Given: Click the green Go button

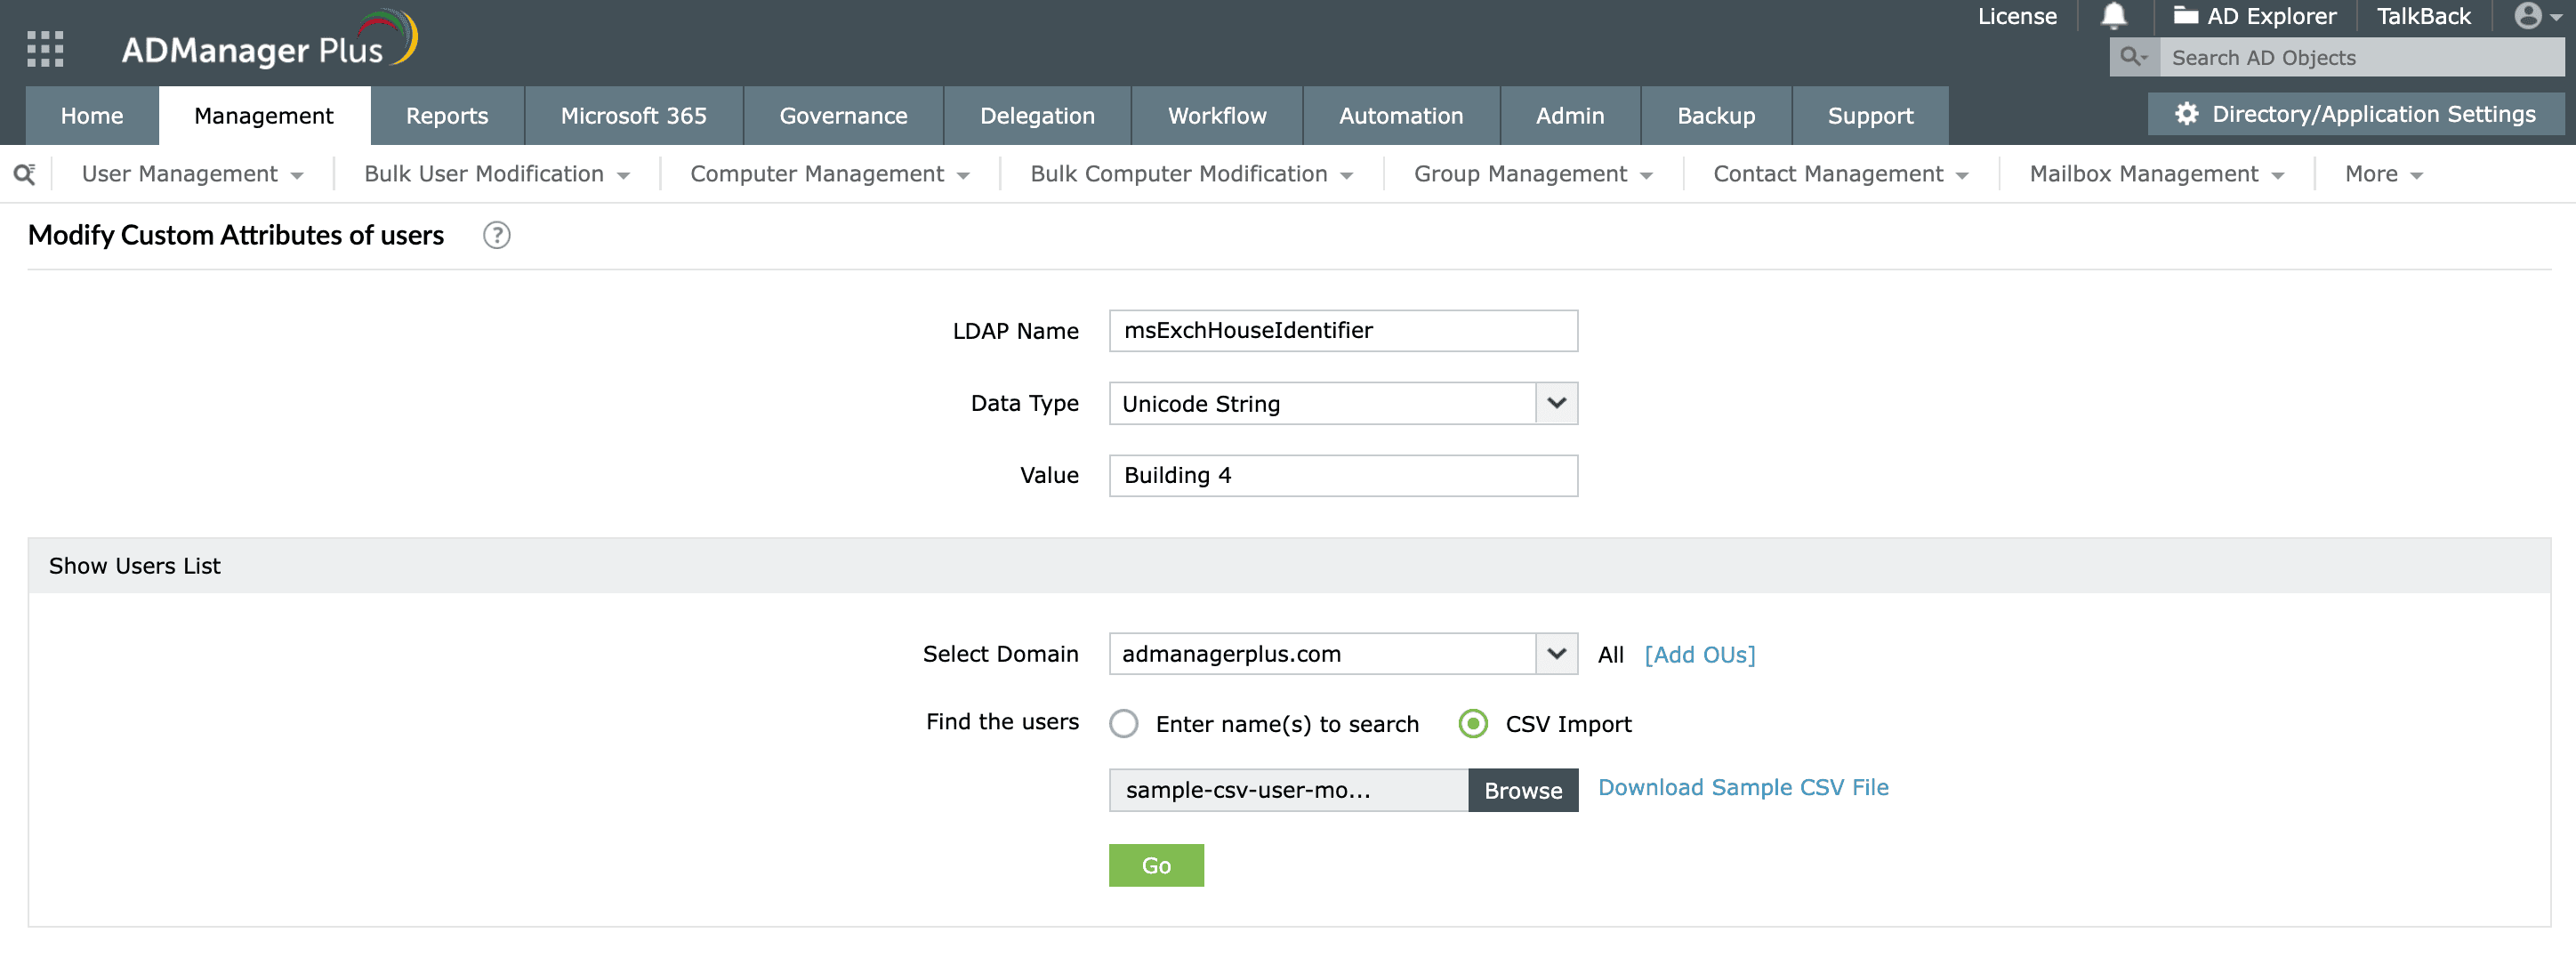Looking at the screenshot, I should pyautogui.click(x=1156, y=865).
